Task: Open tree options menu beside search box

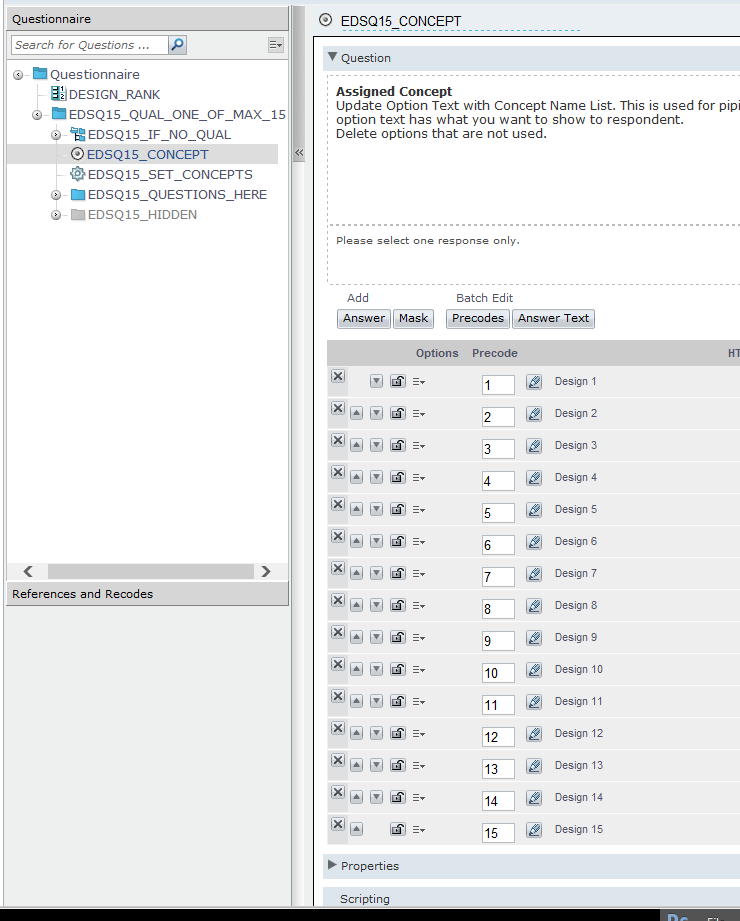Action: (275, 45)
